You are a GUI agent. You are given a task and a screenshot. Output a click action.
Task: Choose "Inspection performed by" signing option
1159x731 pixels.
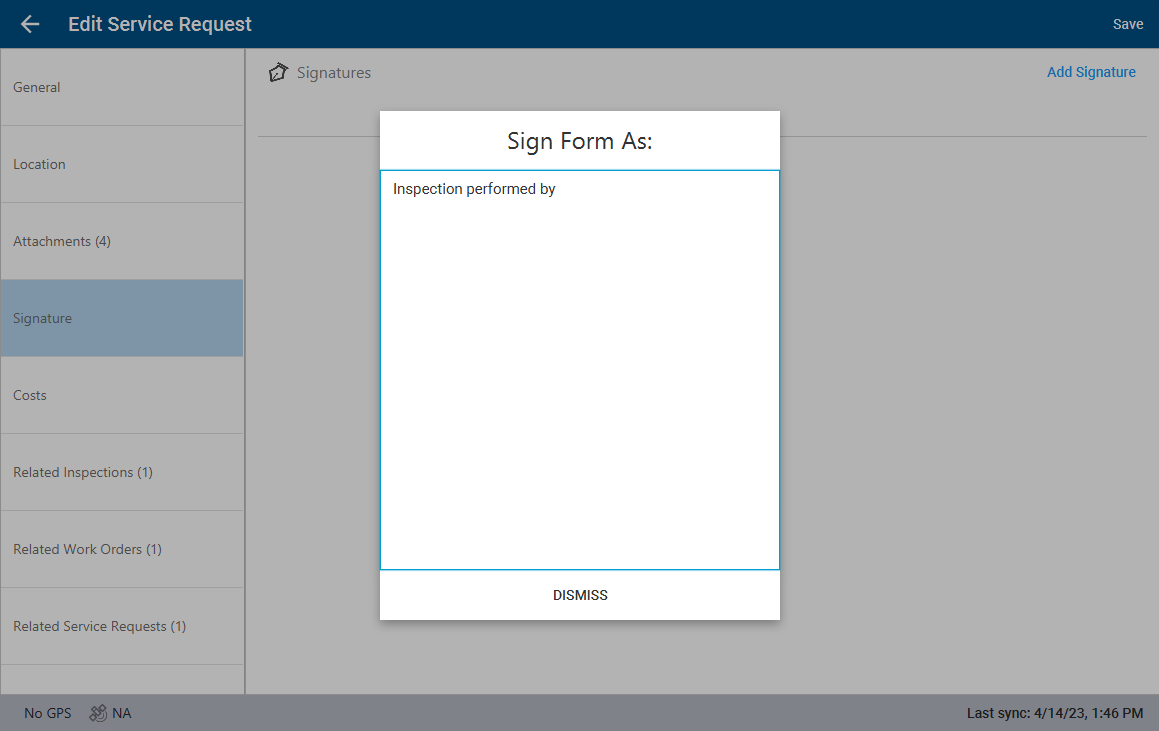(x=474, y=189)
